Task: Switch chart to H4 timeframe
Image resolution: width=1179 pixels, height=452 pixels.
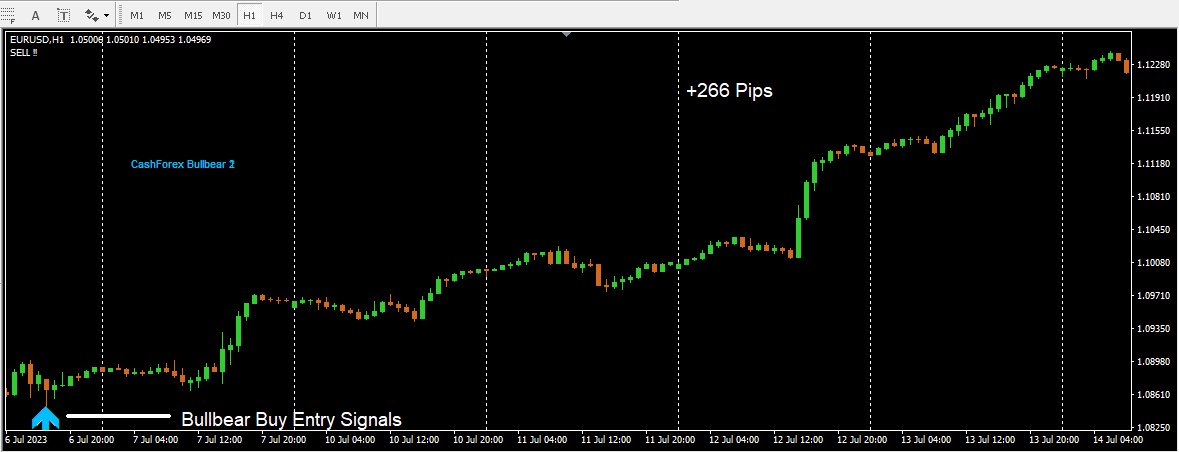Action: point(277,15)
